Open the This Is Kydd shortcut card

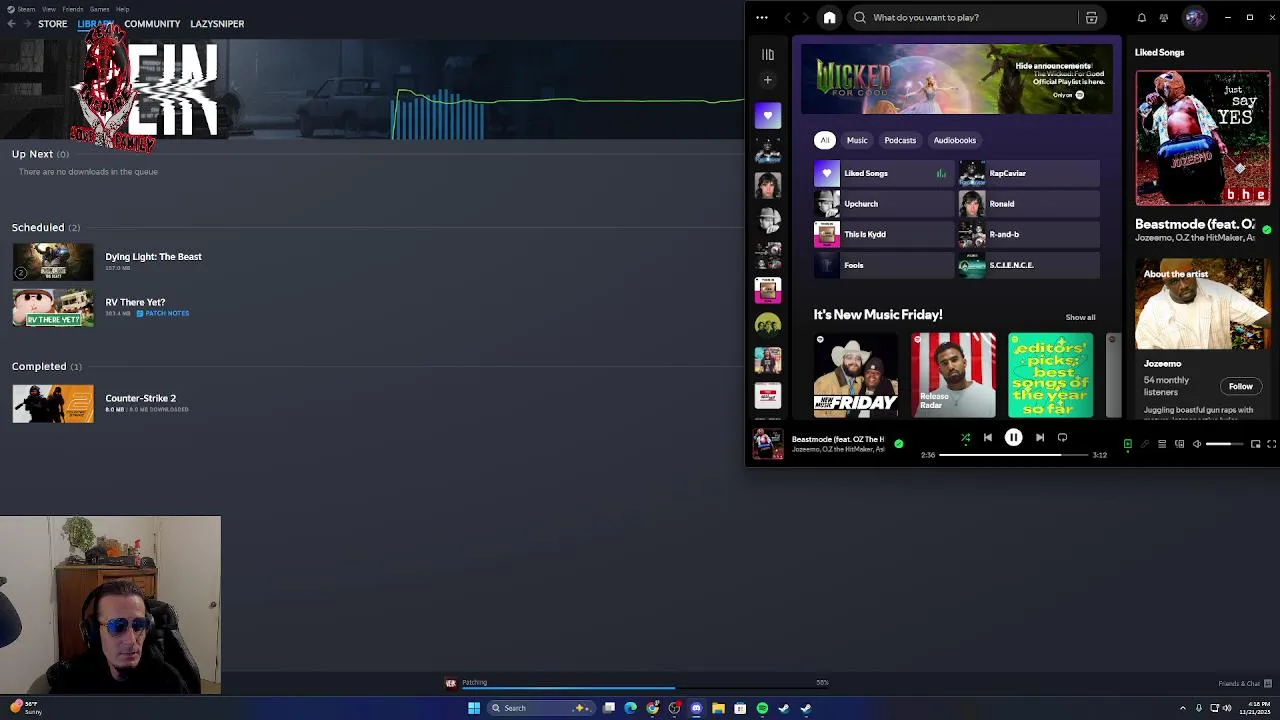[x=883, y=234]
